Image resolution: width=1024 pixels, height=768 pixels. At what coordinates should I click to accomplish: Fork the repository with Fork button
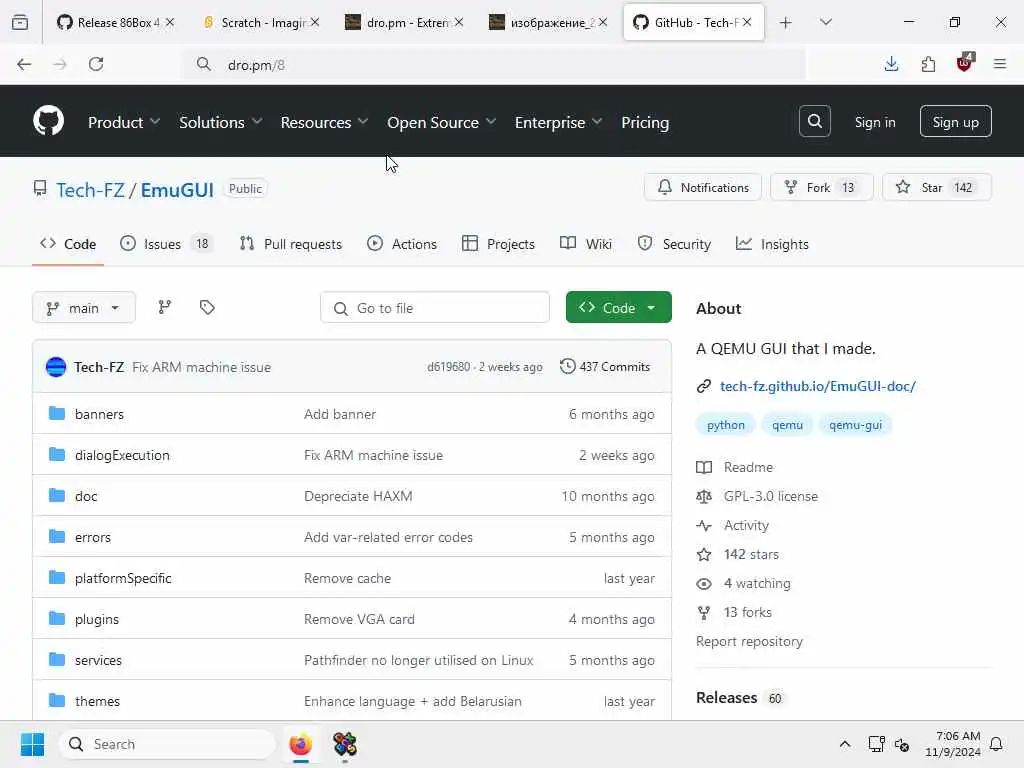coord(822,187)
